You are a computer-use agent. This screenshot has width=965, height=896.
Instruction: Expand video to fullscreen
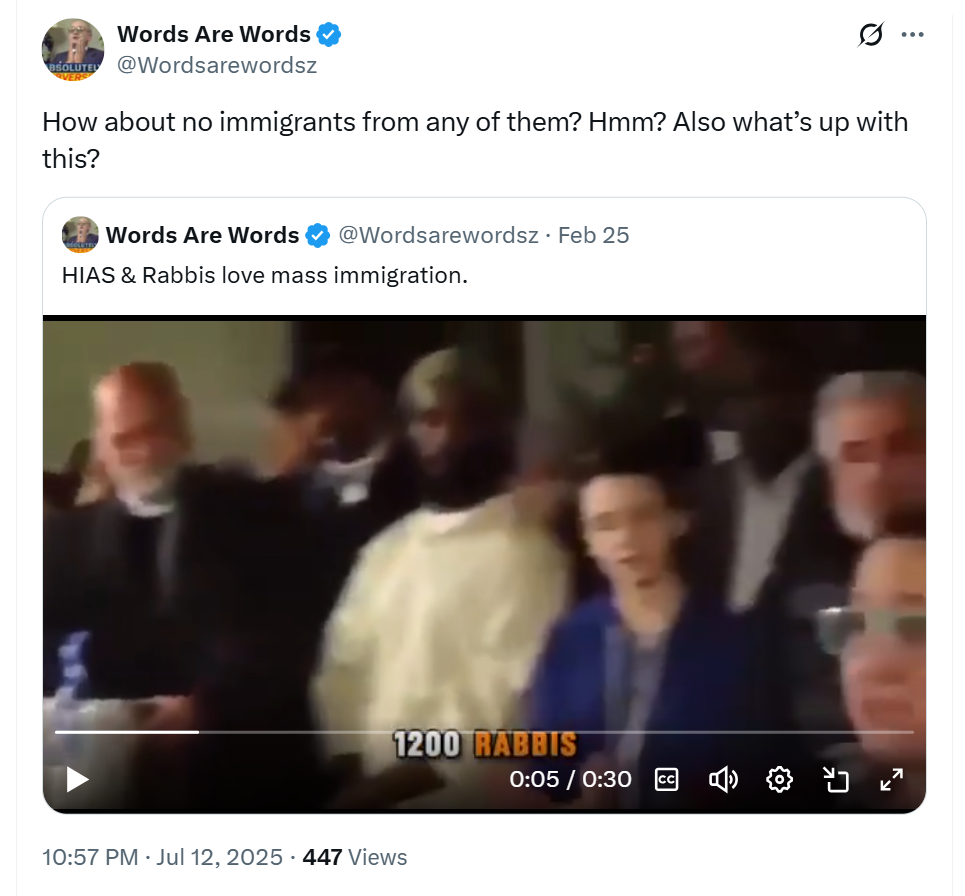892,780
